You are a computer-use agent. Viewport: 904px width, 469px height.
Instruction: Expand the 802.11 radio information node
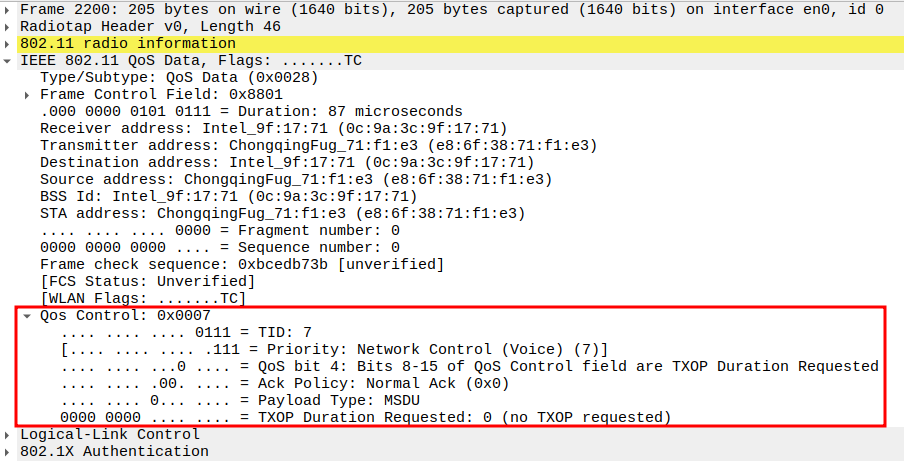pos(9,43)
